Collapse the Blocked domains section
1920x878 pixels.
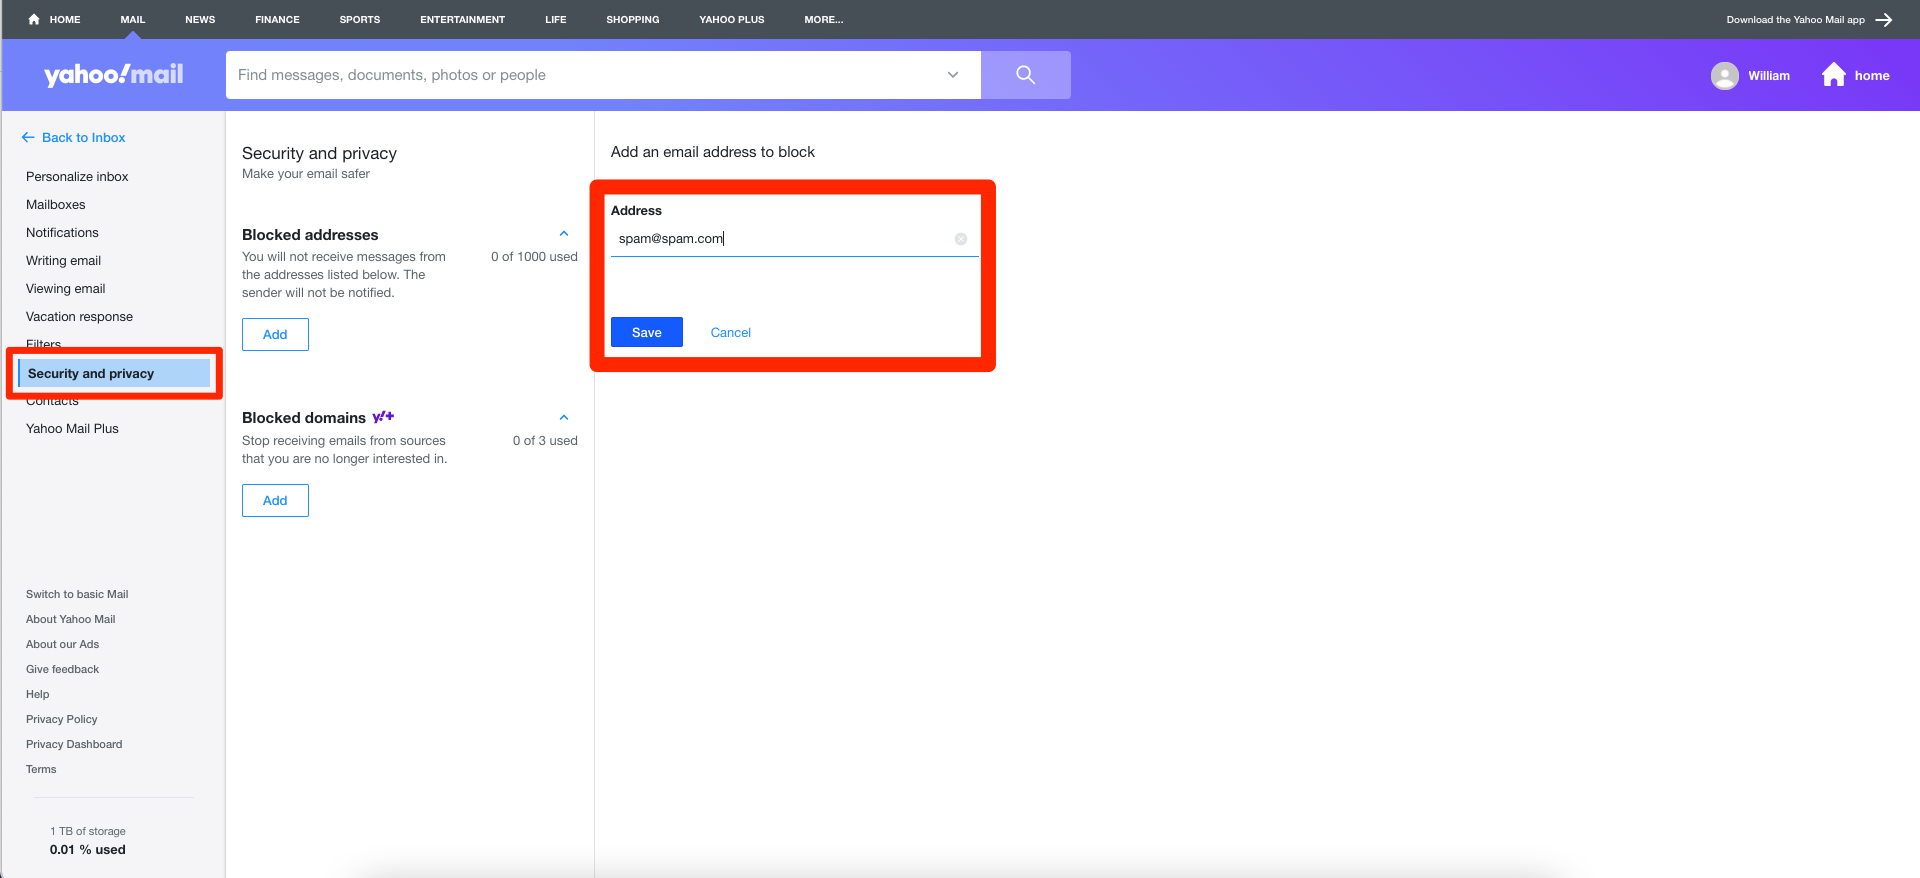[x=564, y=418]
